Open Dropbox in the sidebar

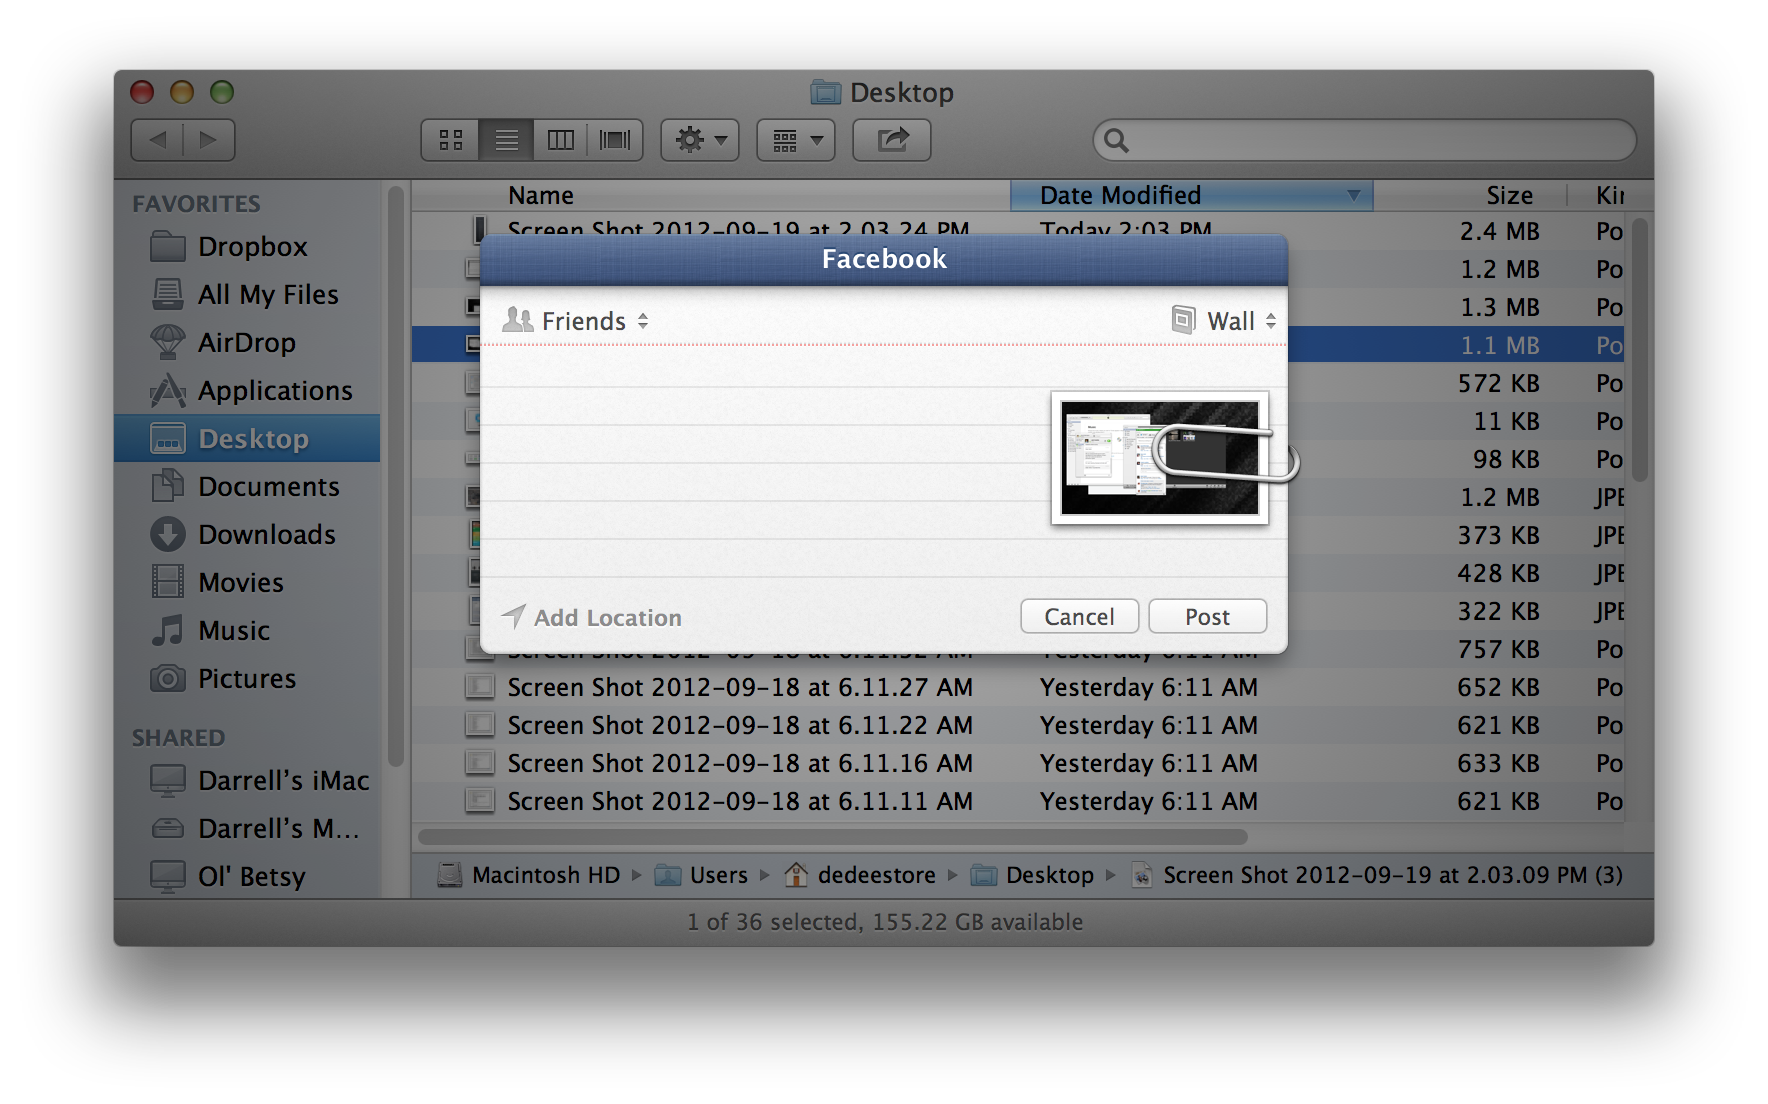[247, 246]
